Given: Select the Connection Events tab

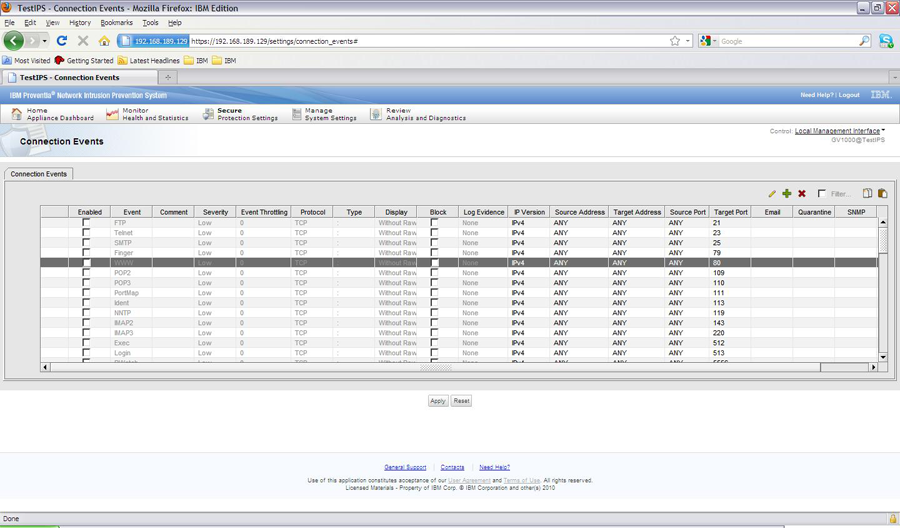Looking at the screenshot, I should (39, 174).
